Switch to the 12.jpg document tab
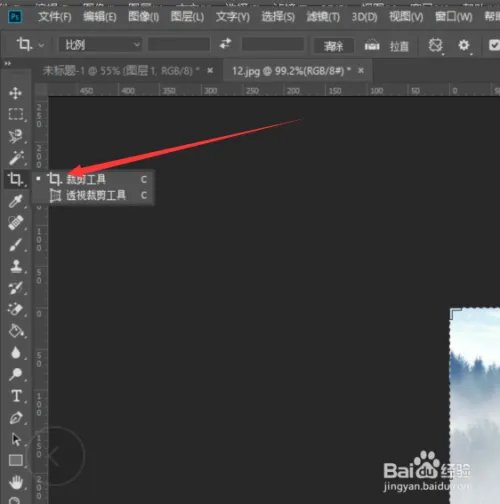Screen dimensions: 500x504 click(x=291, y=71)
